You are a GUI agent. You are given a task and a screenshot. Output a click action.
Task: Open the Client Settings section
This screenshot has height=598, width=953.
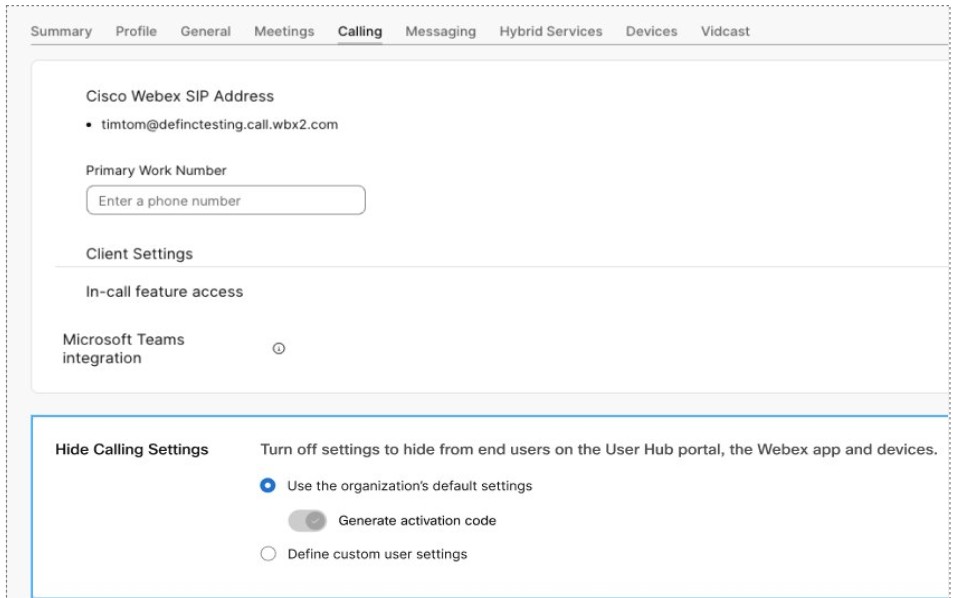click(x=139, y=253)
